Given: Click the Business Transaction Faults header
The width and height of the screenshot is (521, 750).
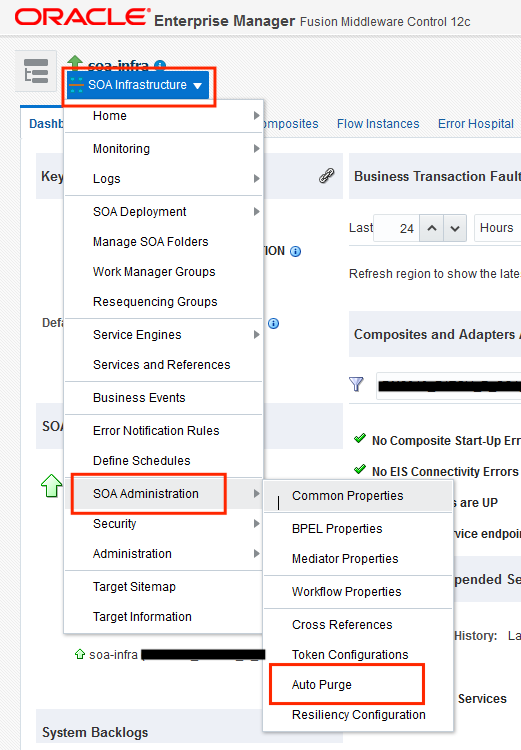Looking at the screenshot, I should coord(437,176).
